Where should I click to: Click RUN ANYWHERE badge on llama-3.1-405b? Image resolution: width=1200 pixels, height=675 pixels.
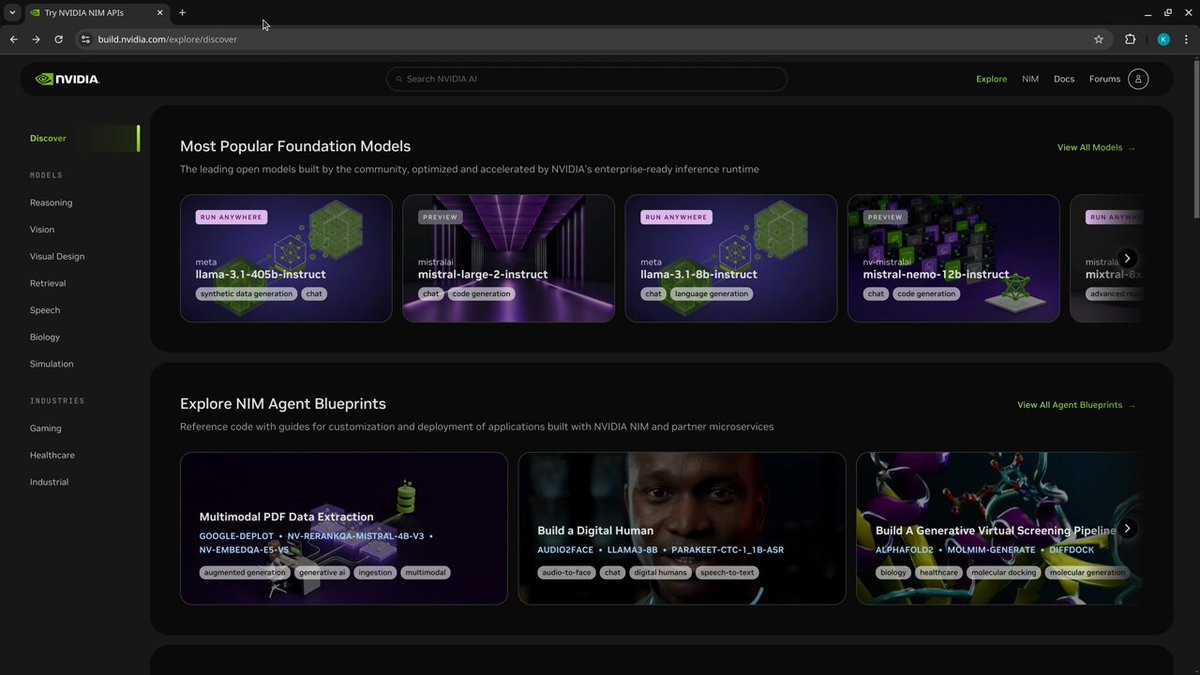click(230, 217)
